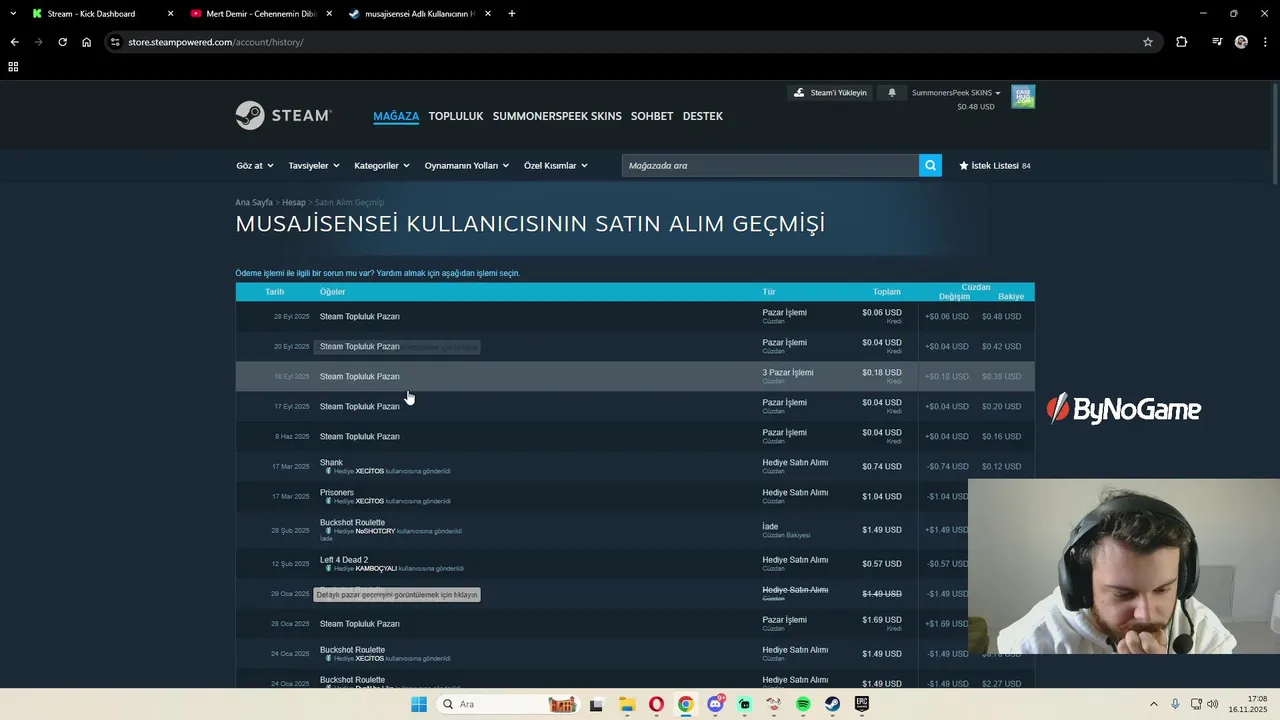This screenshot has height=720, width=1280.
Task: Open the MAĞAZA menu
Action: [x=396, y=116]
